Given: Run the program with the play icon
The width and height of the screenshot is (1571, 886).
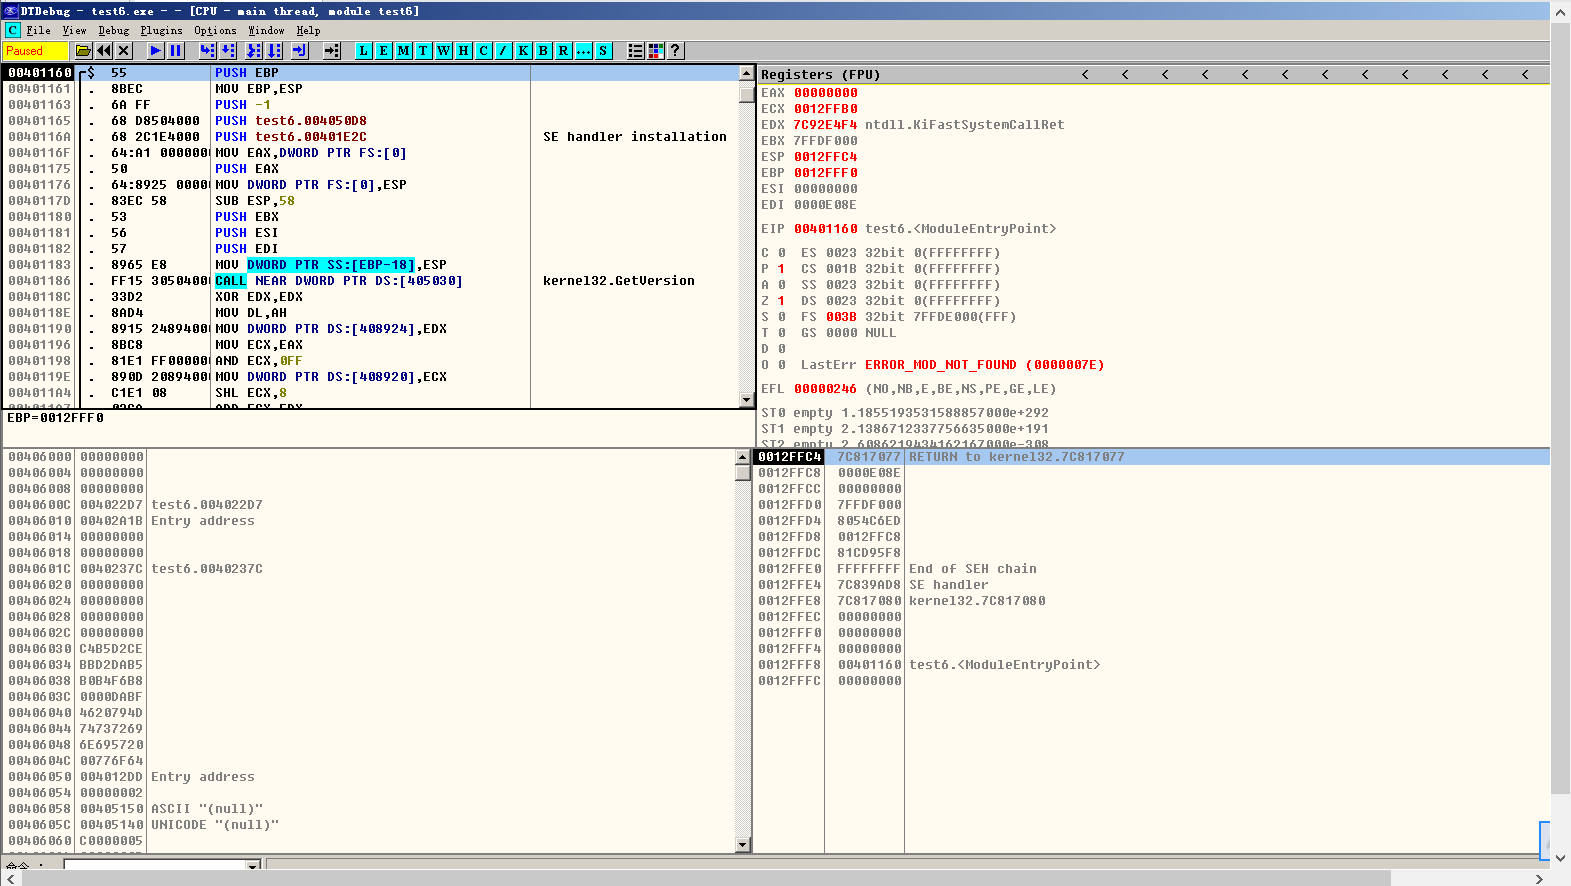Looking at the screenshot, I should 156,51.
